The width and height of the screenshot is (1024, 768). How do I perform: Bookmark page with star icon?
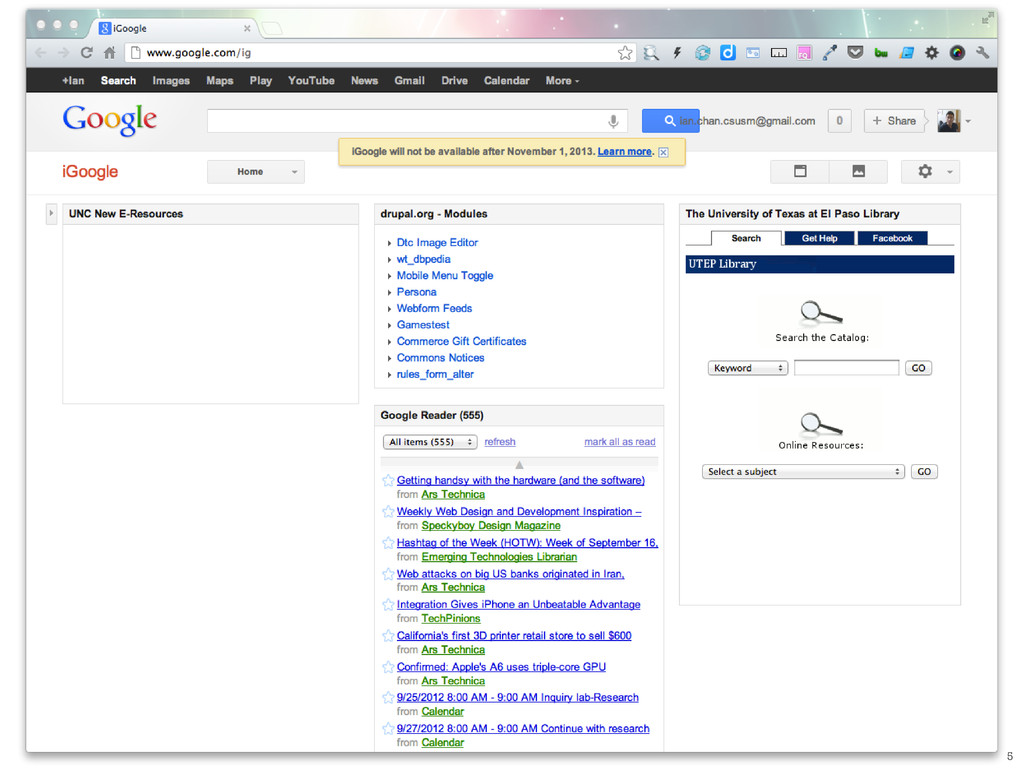click(625, 53)
